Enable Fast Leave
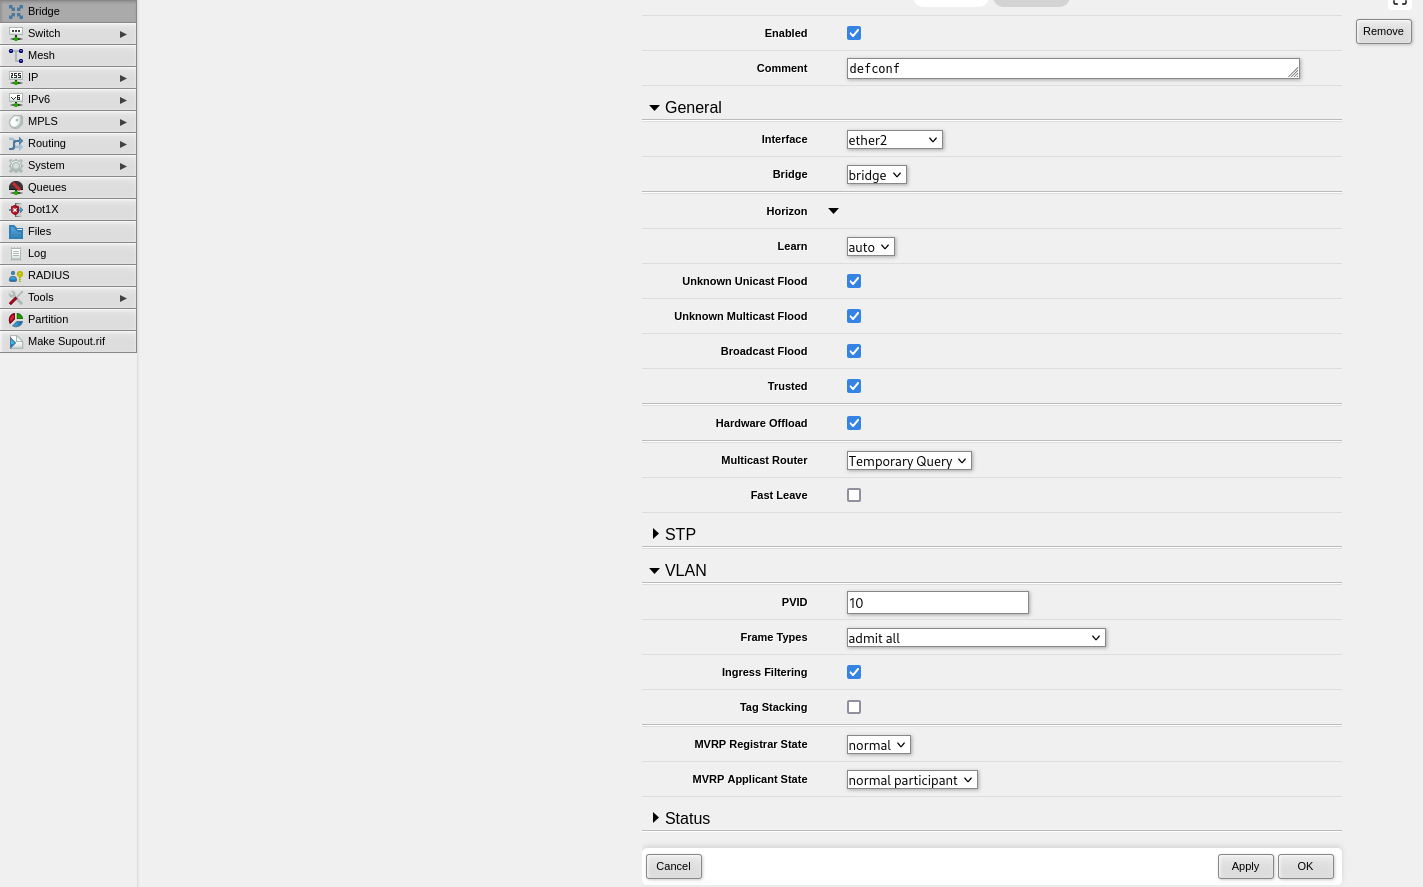Screen dimensions: 1423x887 pyautogui.click(x=854, y=495)
